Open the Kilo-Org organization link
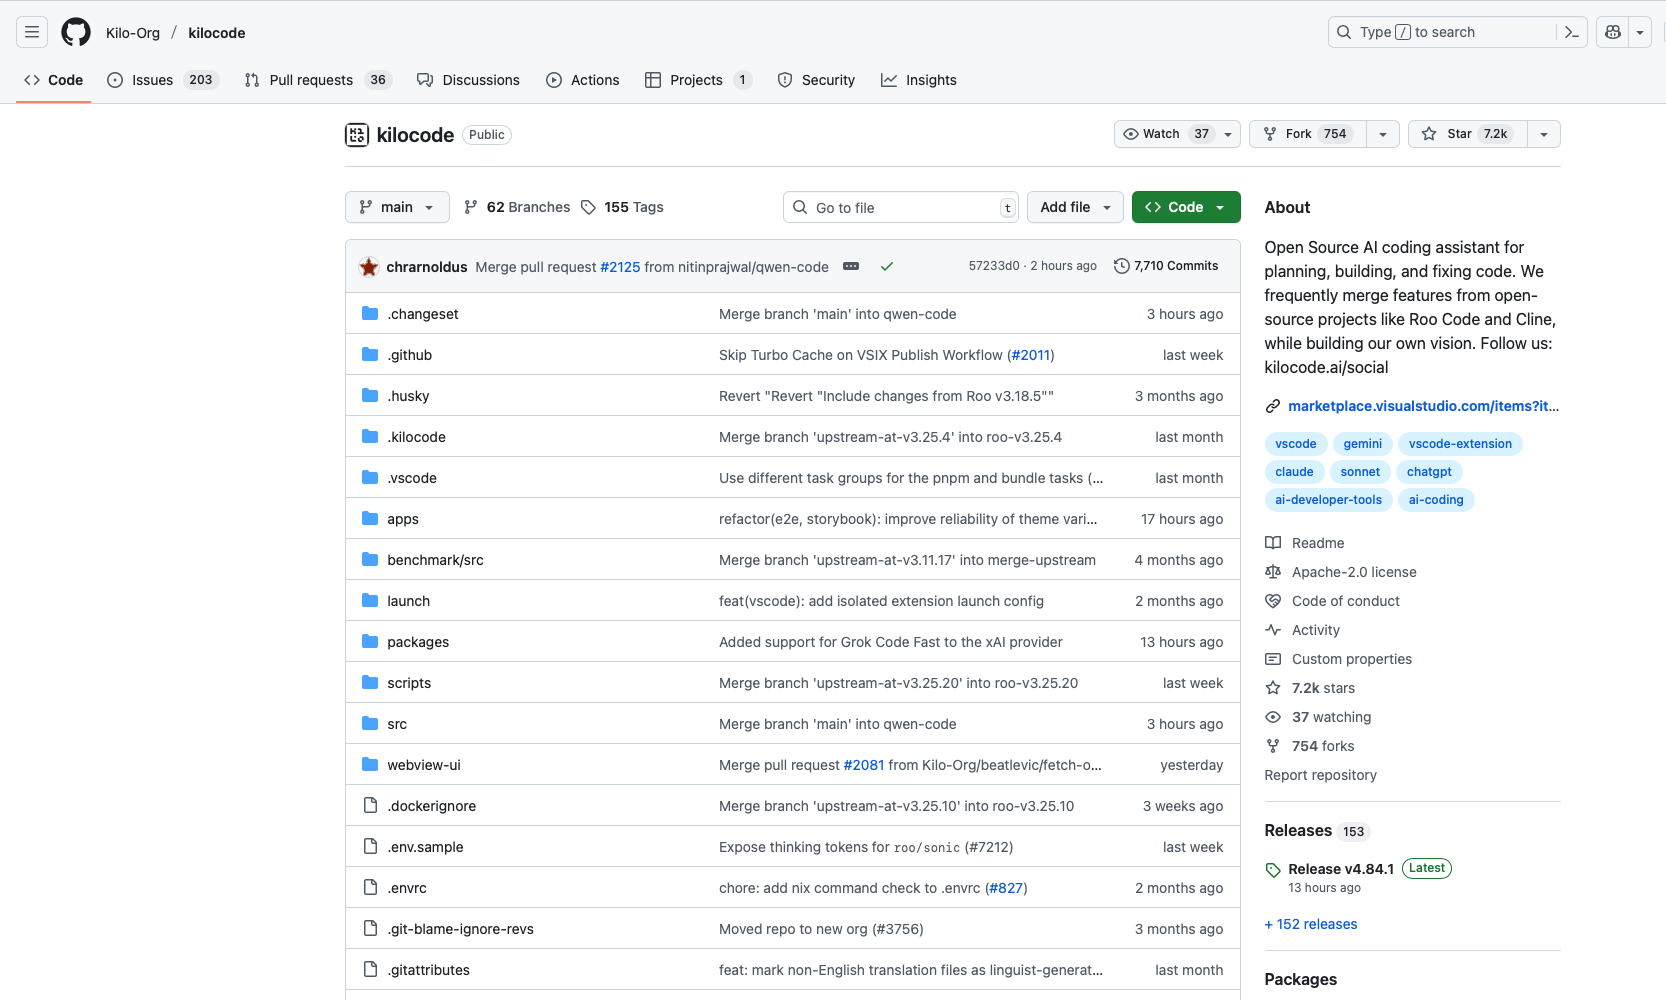 coord(133,33)
